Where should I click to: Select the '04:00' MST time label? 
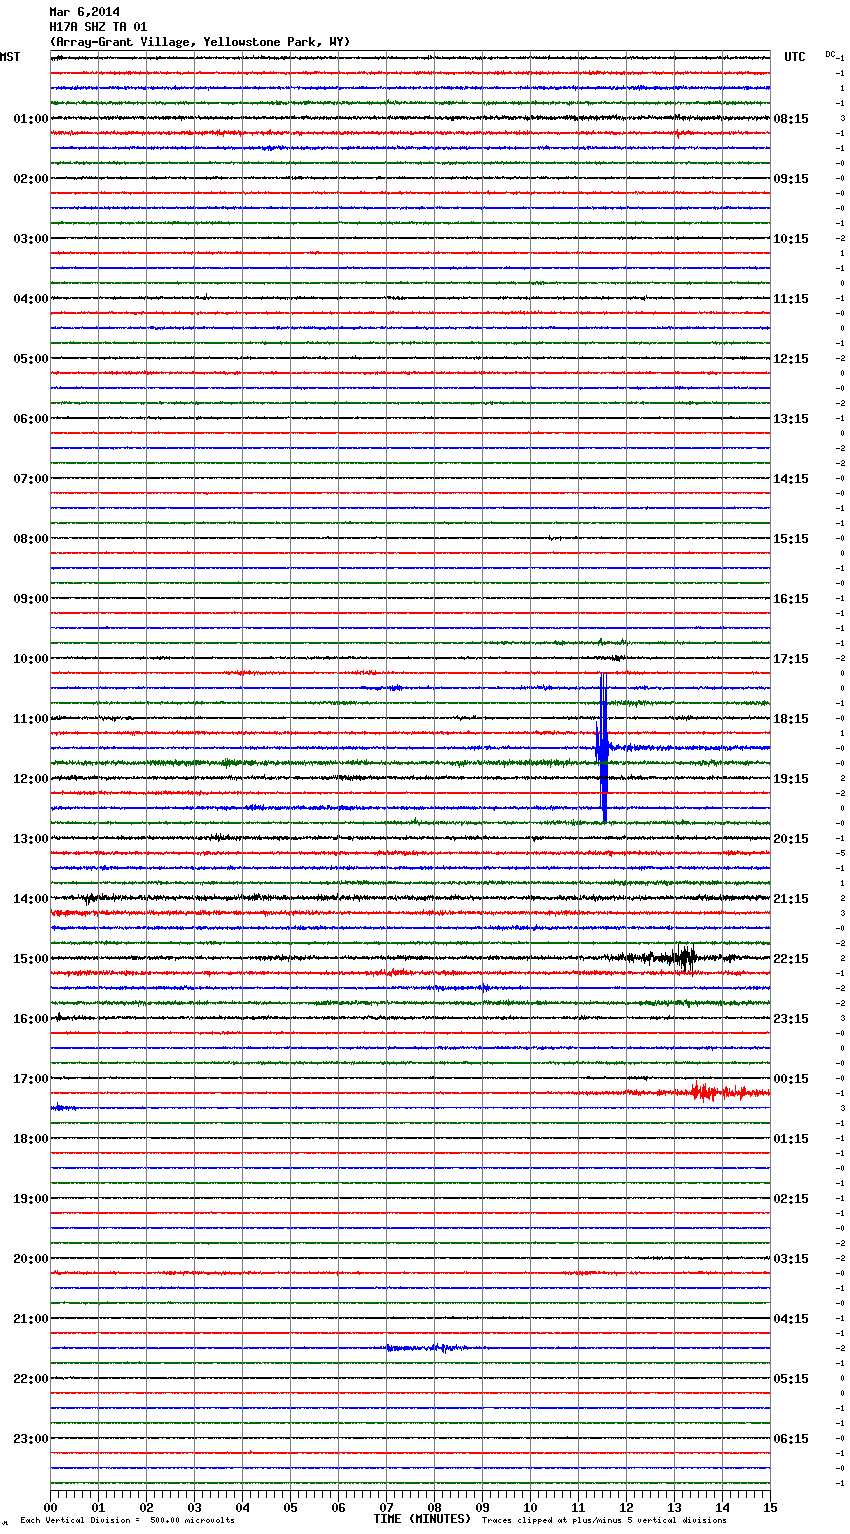31,299
